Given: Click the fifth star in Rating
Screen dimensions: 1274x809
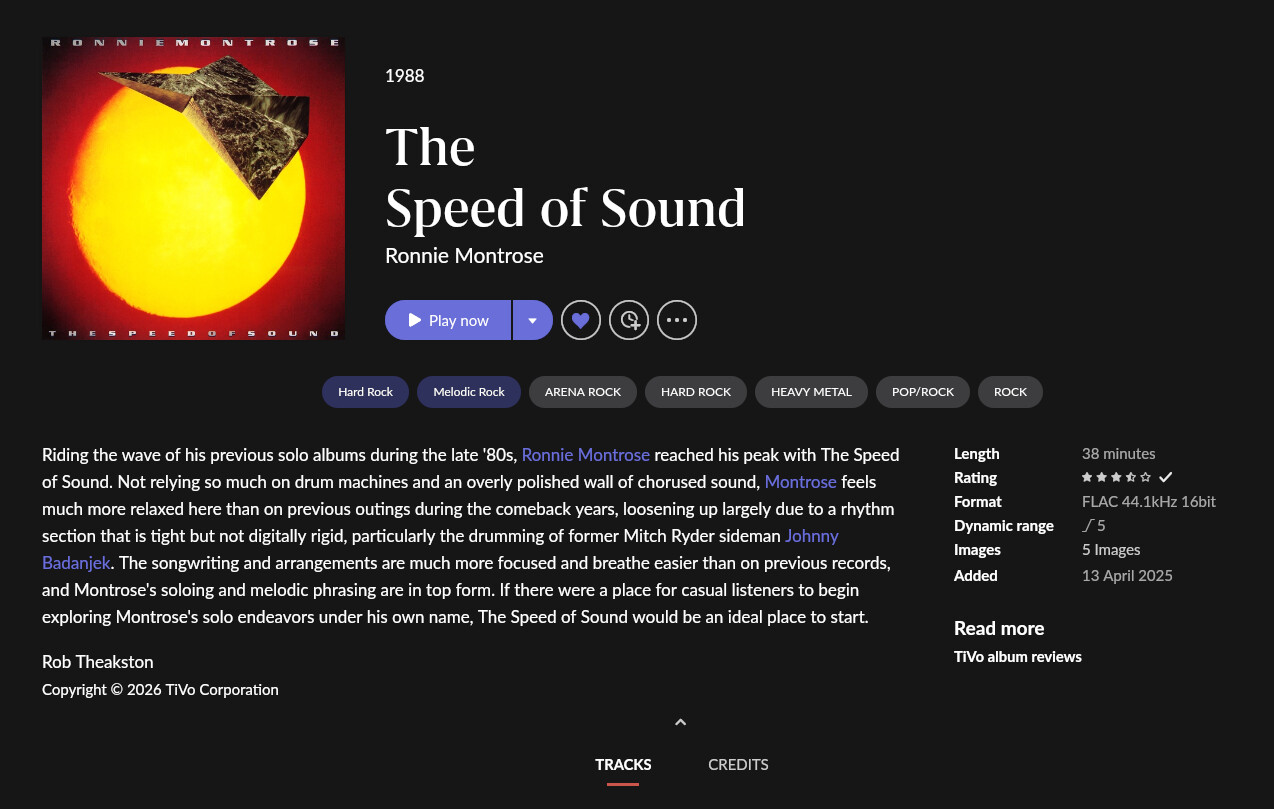Looking at the screenshot, I should coord(1146,477).
